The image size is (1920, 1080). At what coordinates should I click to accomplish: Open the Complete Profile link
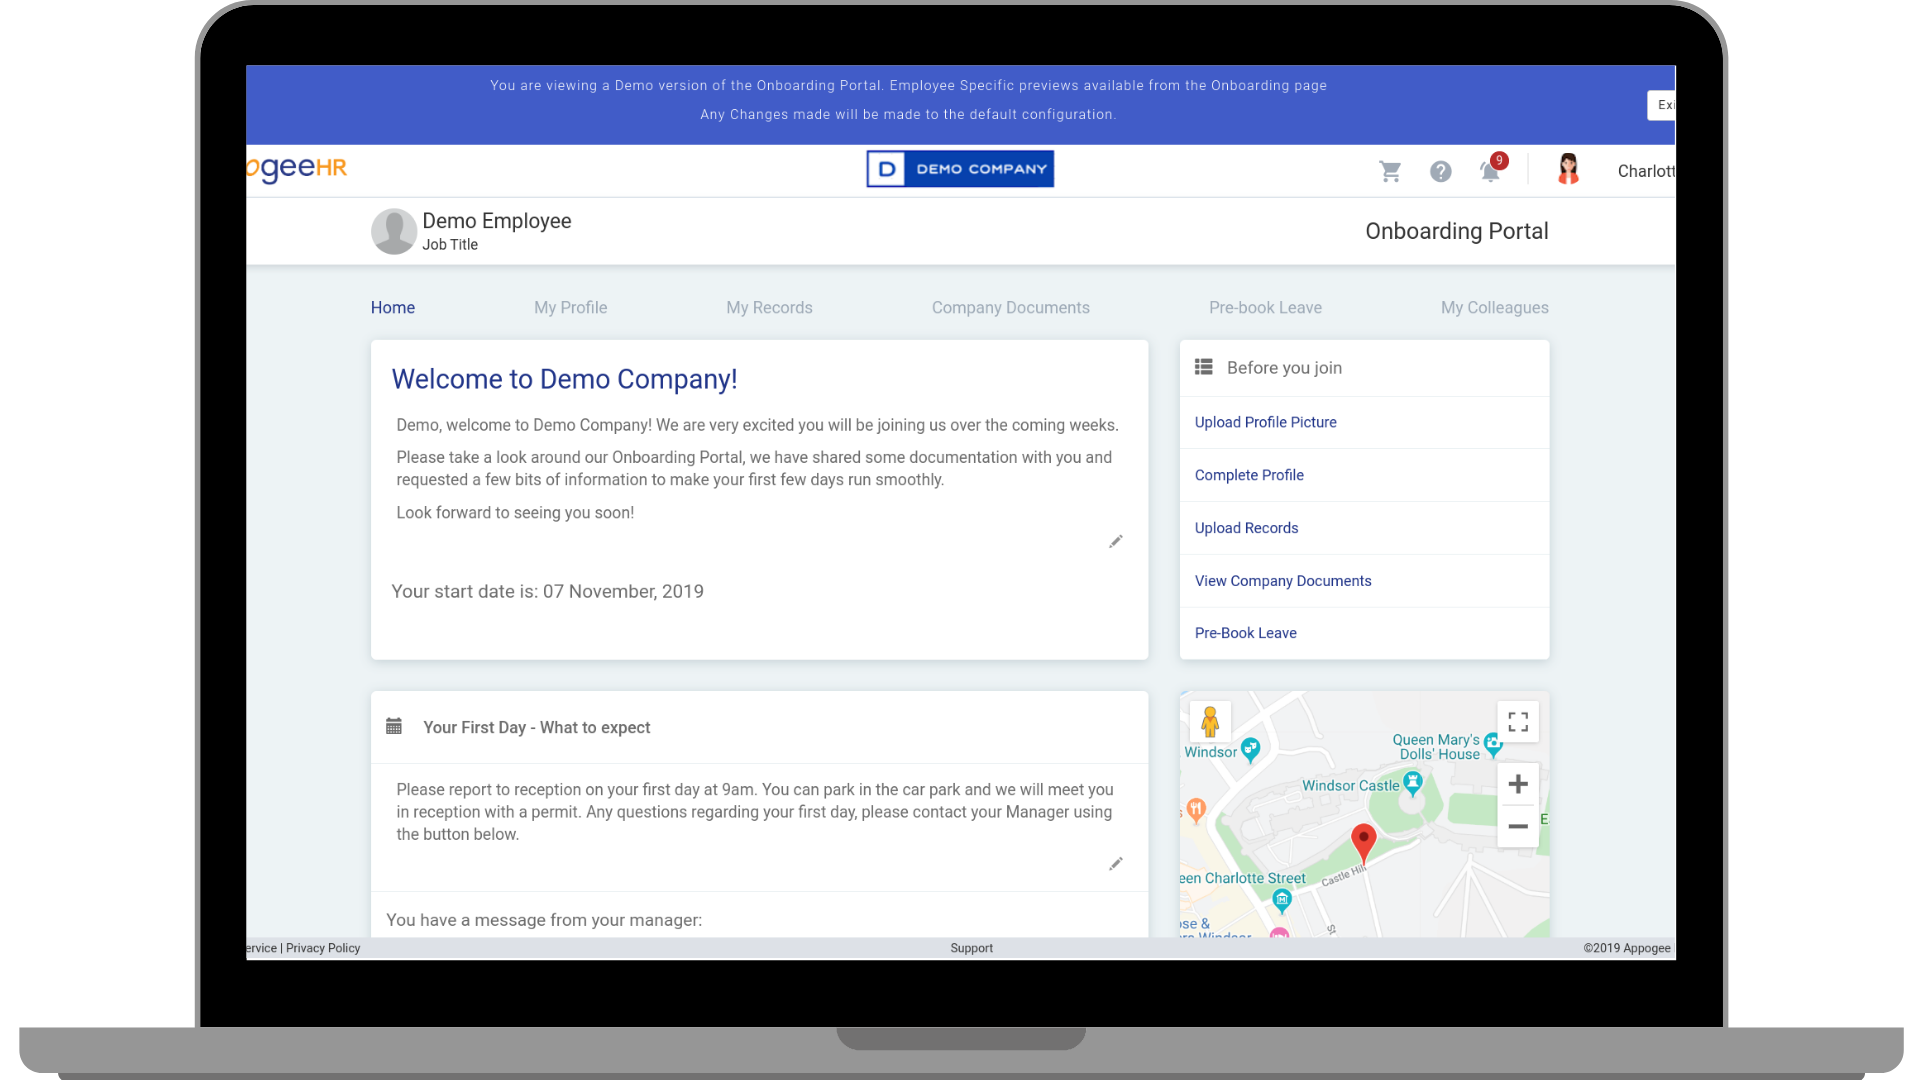point(1249,475)
